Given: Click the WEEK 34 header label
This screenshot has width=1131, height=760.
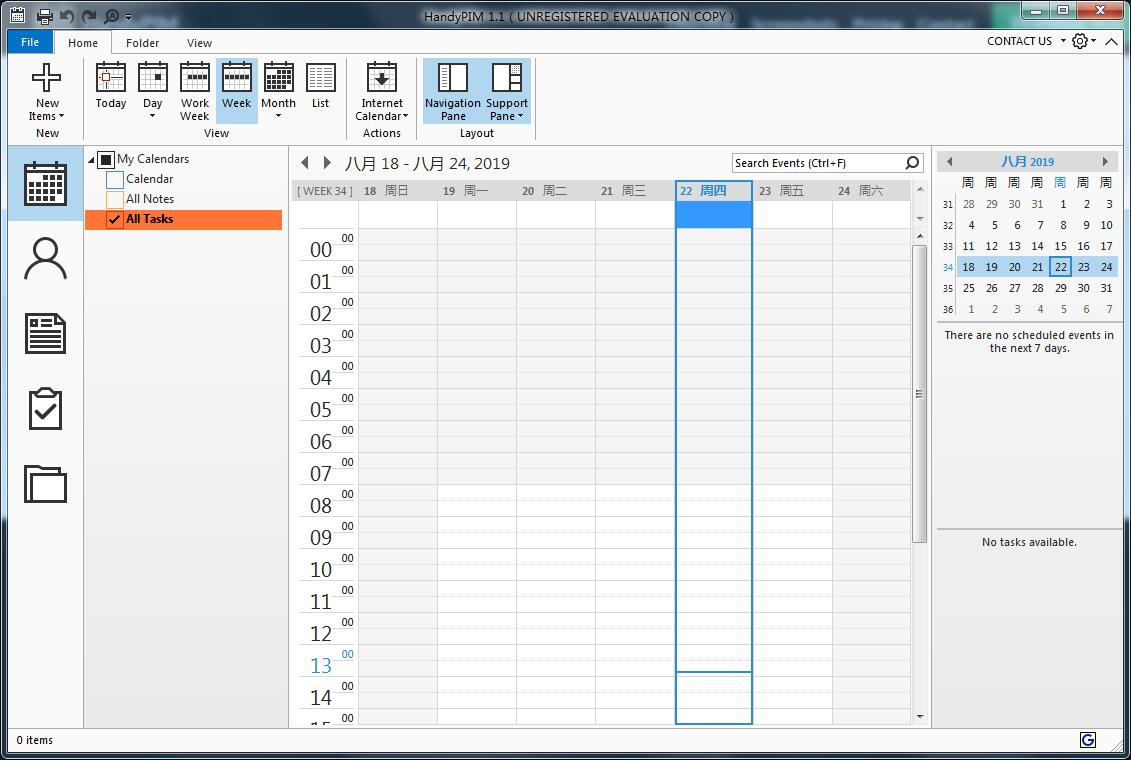Looking at the screenshot, I should click(x=325, y=191).
